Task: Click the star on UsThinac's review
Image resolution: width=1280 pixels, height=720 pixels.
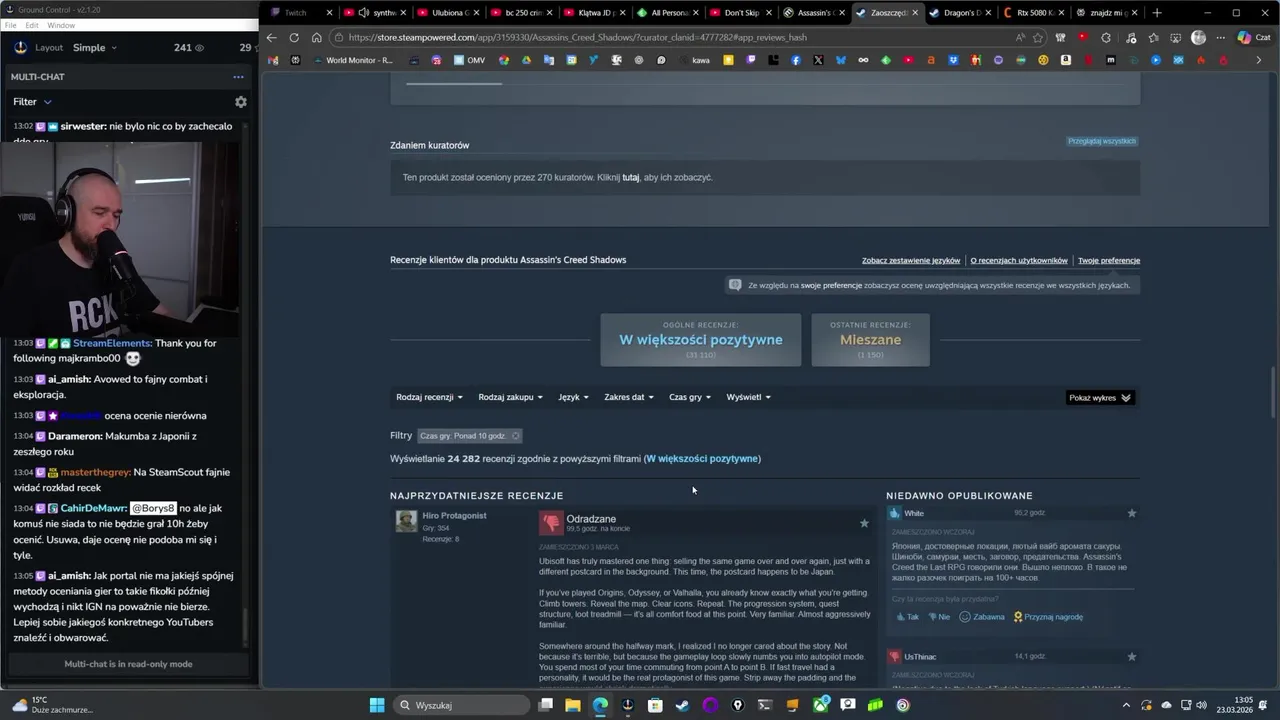Action: pos(1132,657)
